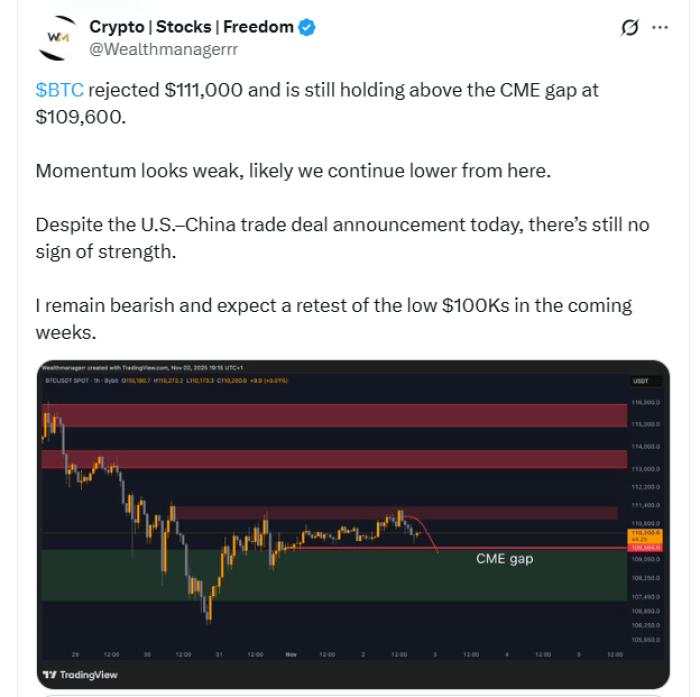Click the blue verified badge
This screenshot has height=697, width=700.
(308, 28)
